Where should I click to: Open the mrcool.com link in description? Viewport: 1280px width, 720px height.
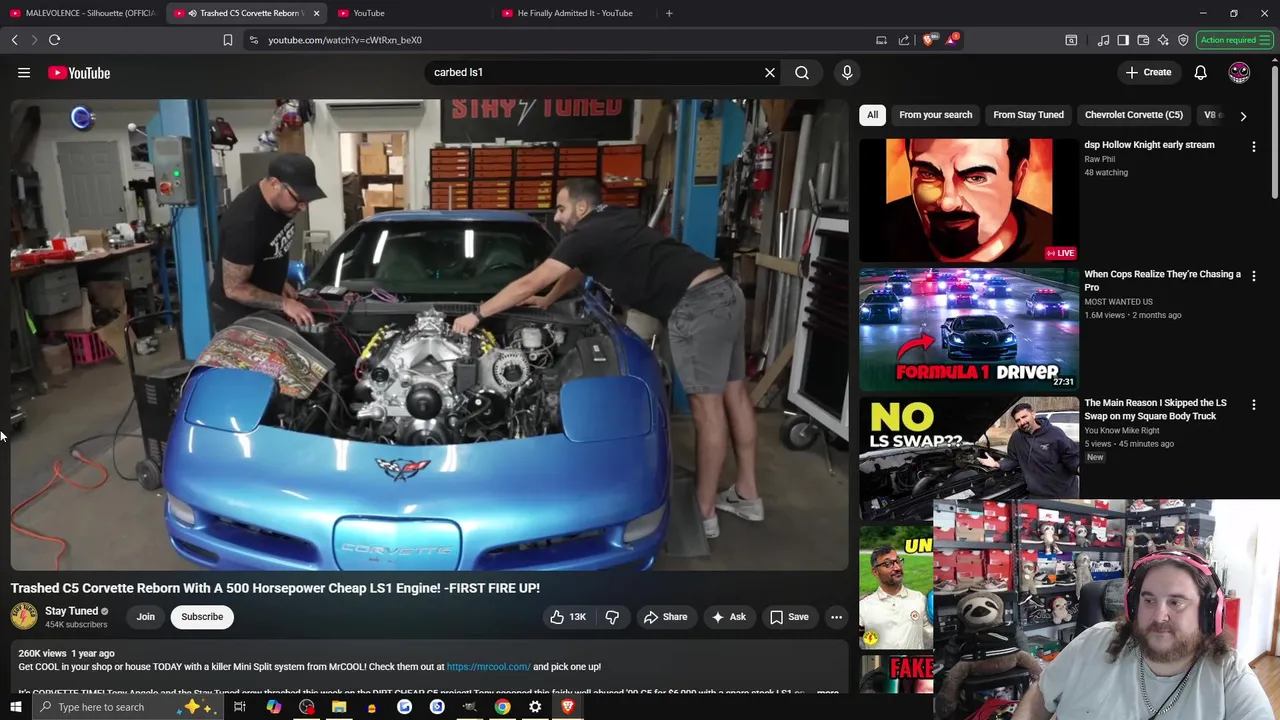tap(488, 667)
